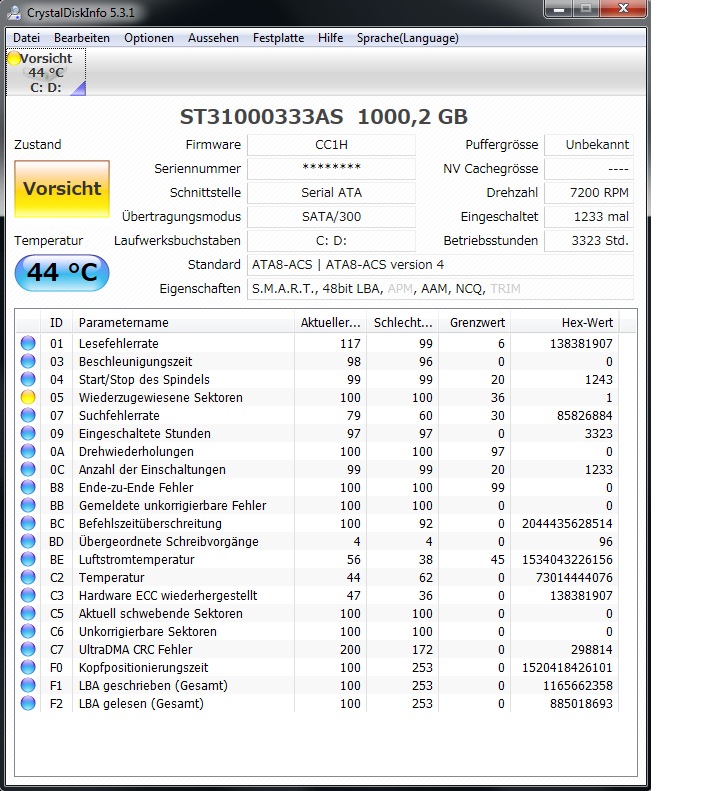Click the status dot for Luftstromtemperatur
Screen dimensions: 712x791
28,559
